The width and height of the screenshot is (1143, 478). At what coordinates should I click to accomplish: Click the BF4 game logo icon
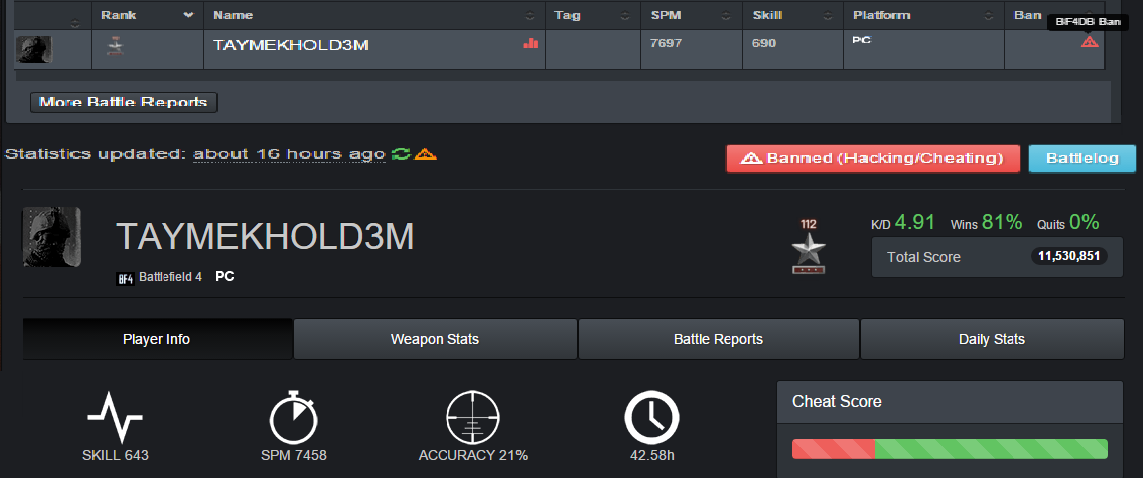[125, 278]
